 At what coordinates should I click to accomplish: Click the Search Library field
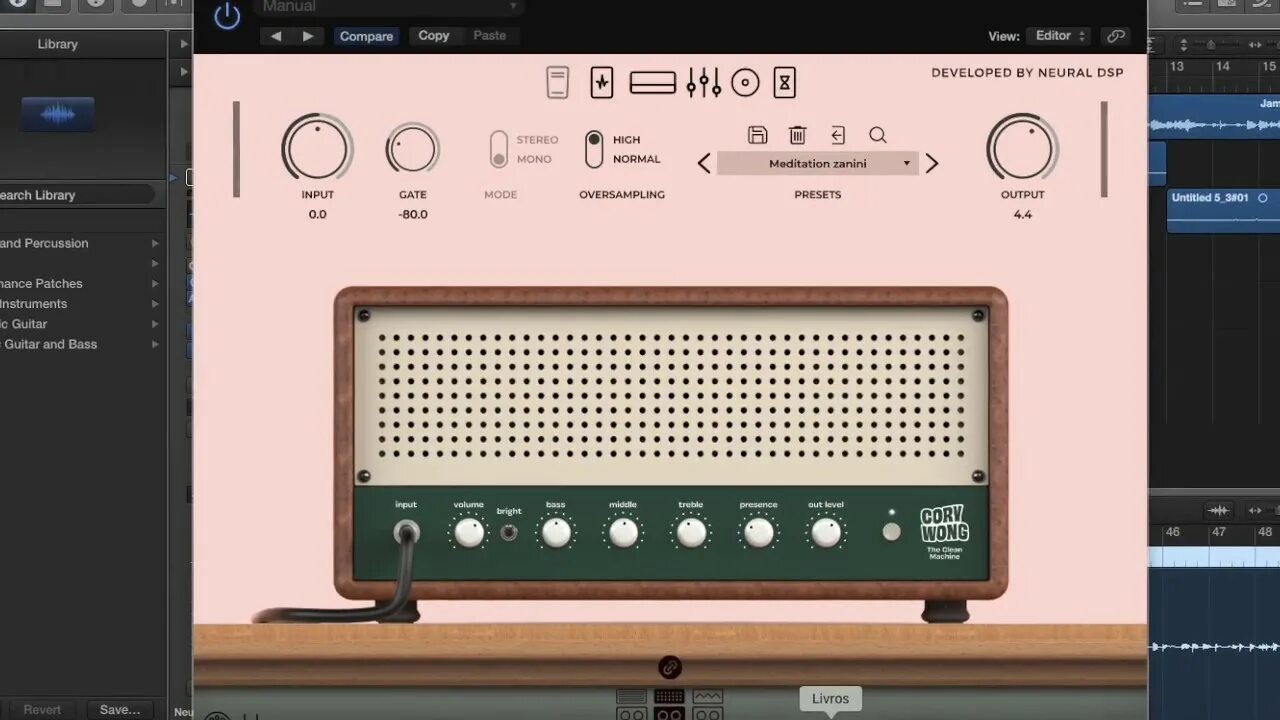(76, 195)
